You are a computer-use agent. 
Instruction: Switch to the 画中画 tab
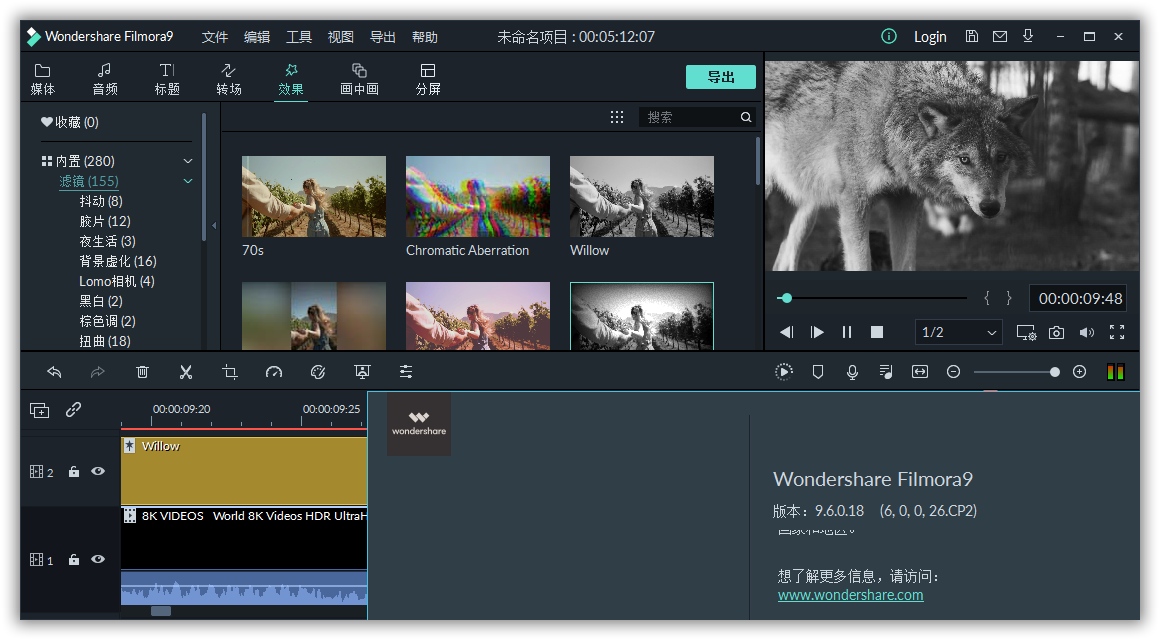point(360,79)
